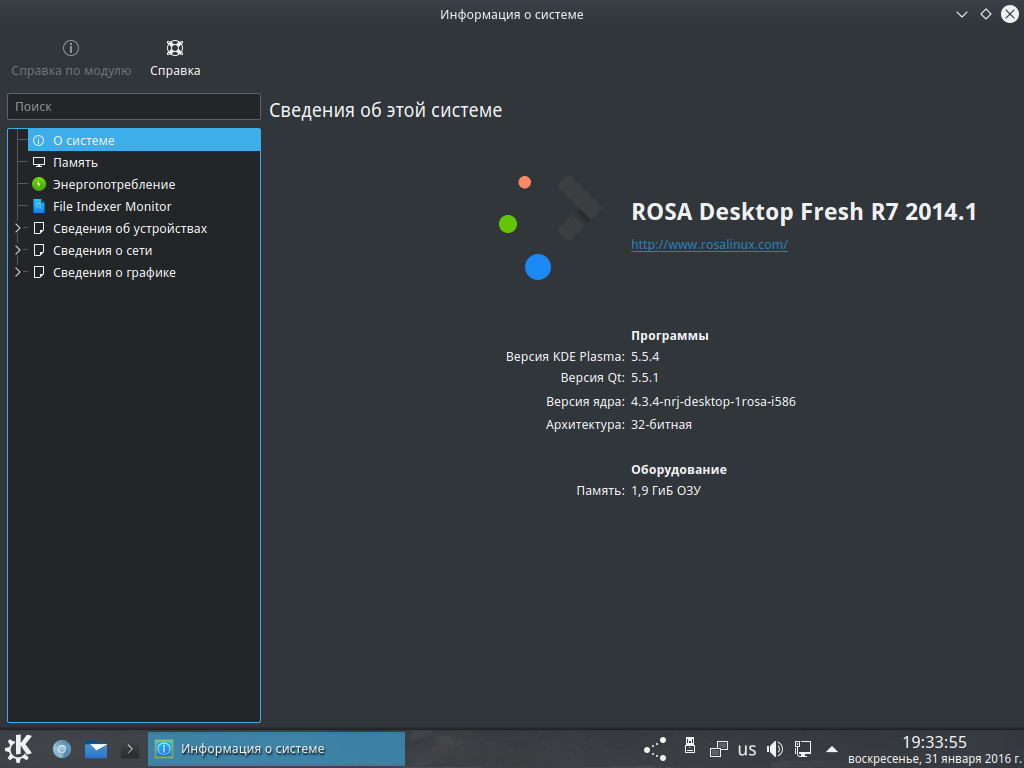Viewport: 1024px width, 768px height.
Task: Click the 32-битная architecture value
Action: 662,424
